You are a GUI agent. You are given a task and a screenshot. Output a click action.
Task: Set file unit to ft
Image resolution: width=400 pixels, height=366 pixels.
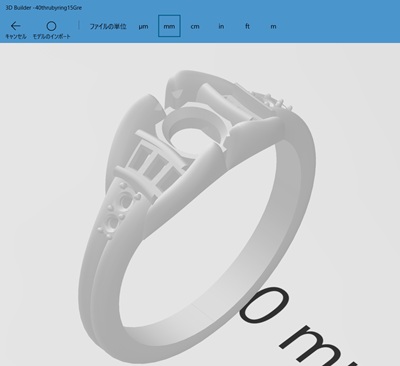(247, 26)
